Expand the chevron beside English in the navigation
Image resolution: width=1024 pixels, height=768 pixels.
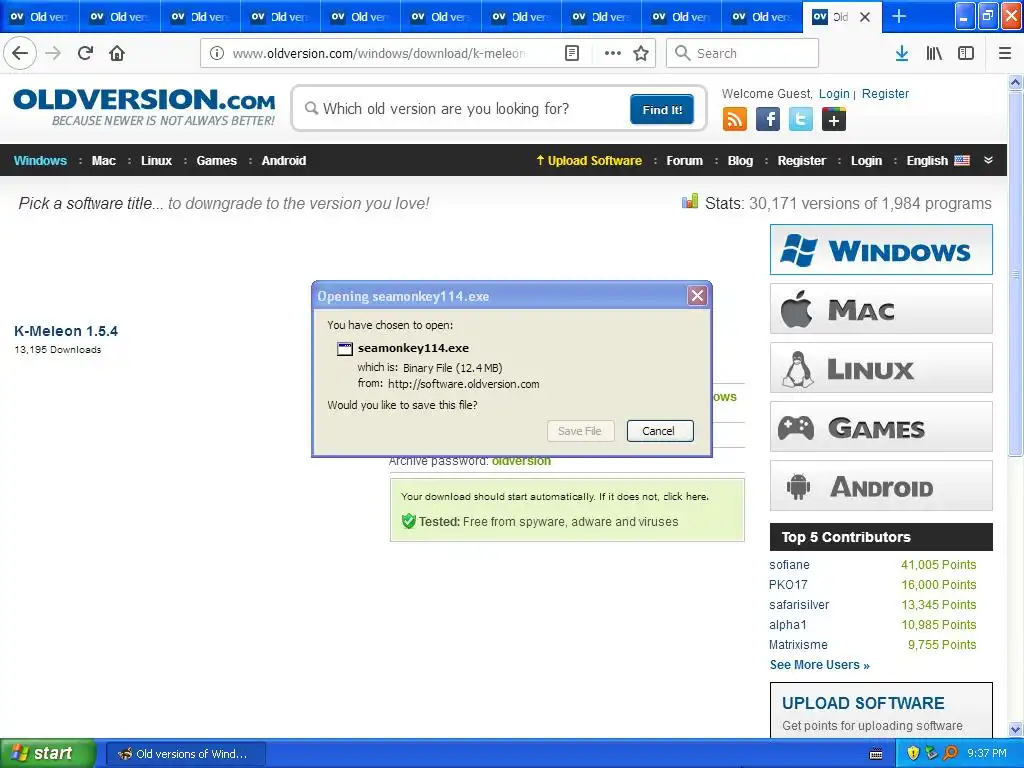pos(988,161)
